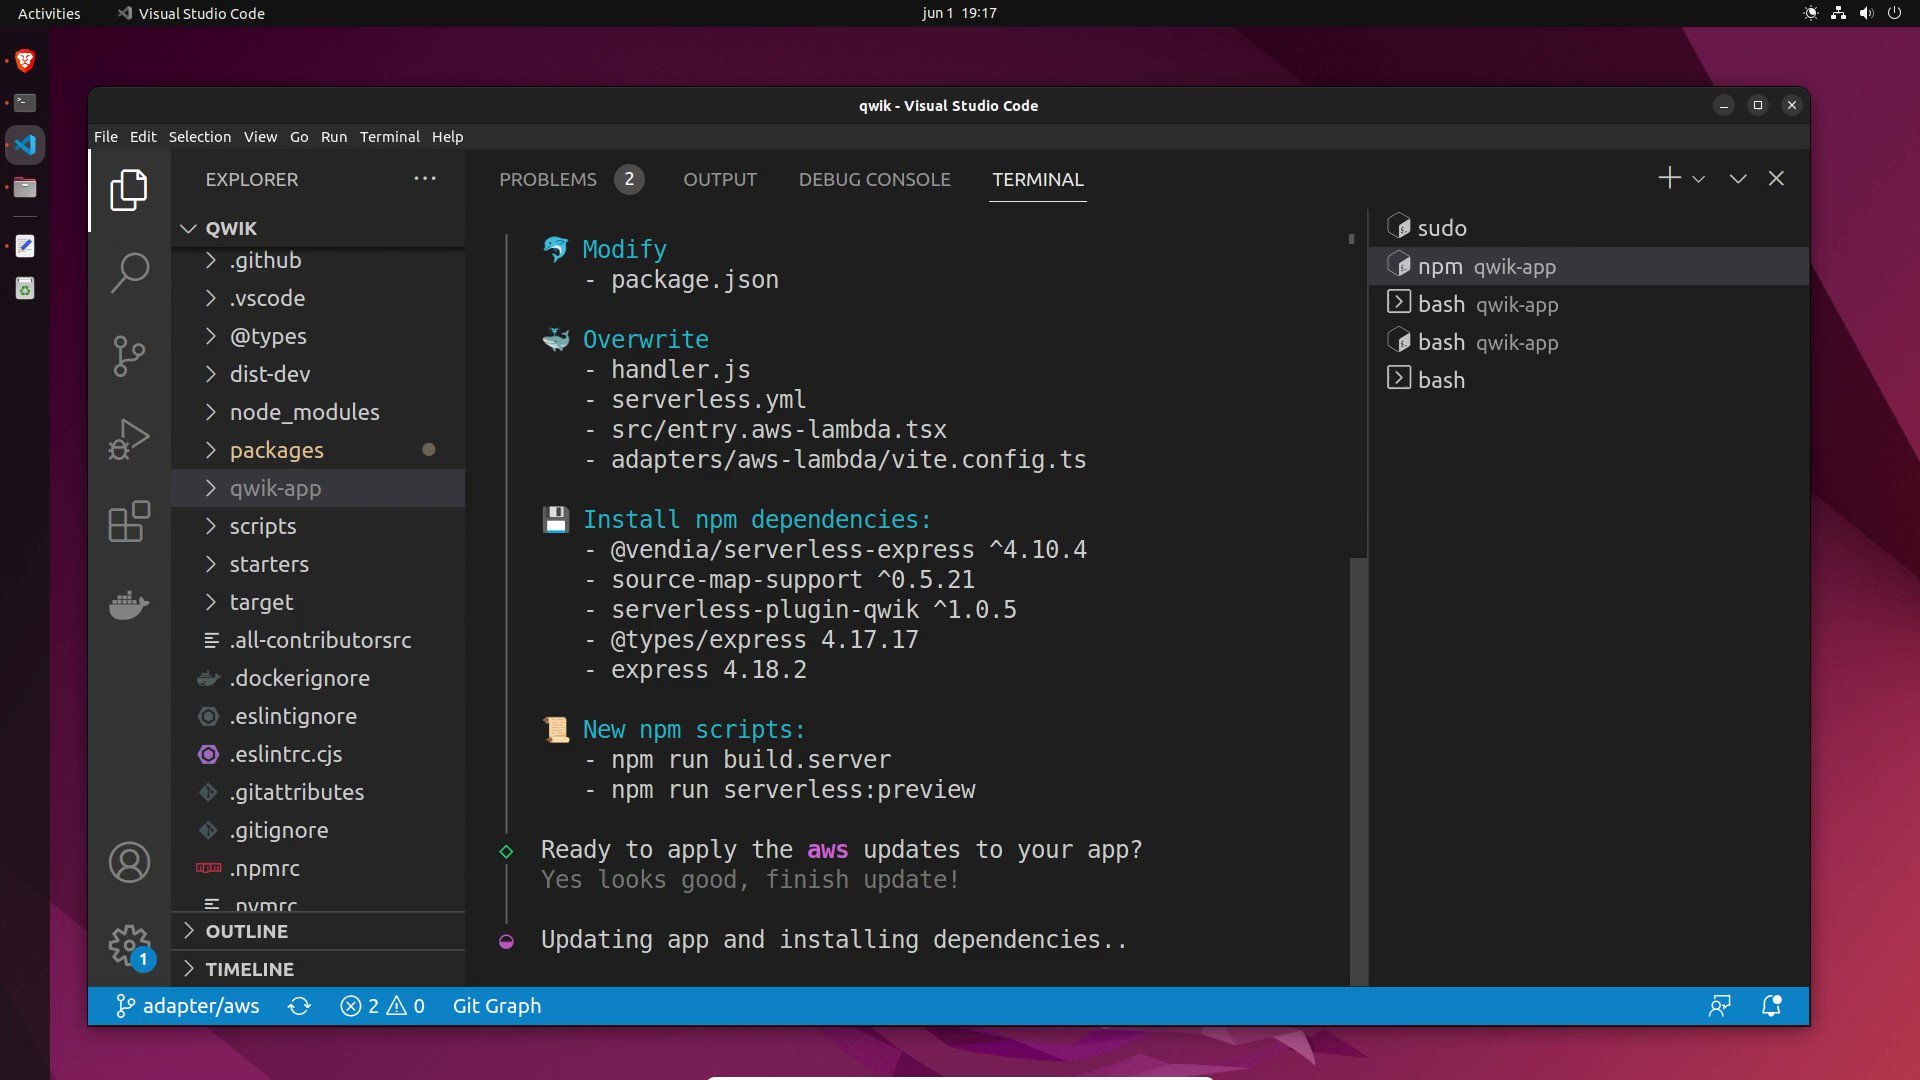Open the Extensions view

point(129,521)
